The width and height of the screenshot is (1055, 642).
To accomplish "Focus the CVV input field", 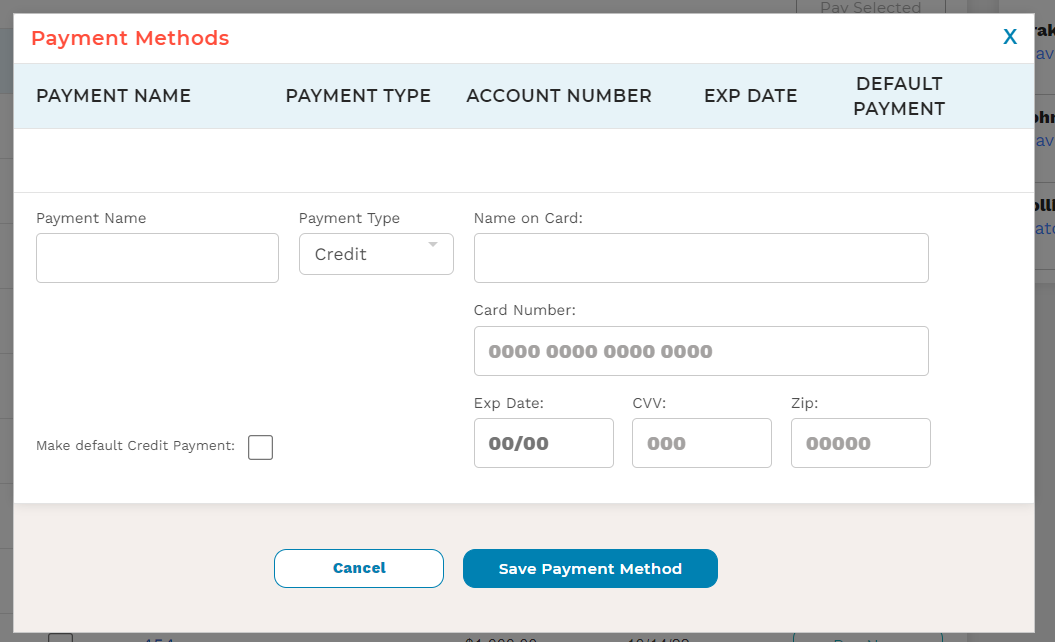I will pos(701,443).
